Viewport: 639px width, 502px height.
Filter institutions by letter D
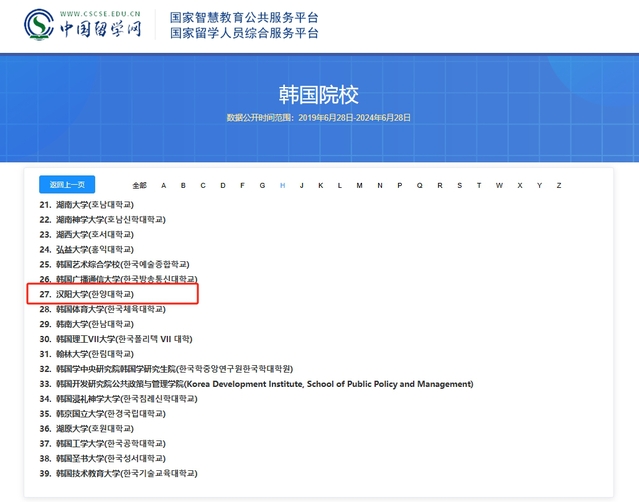pyautogui.click(x=223, y=185)
